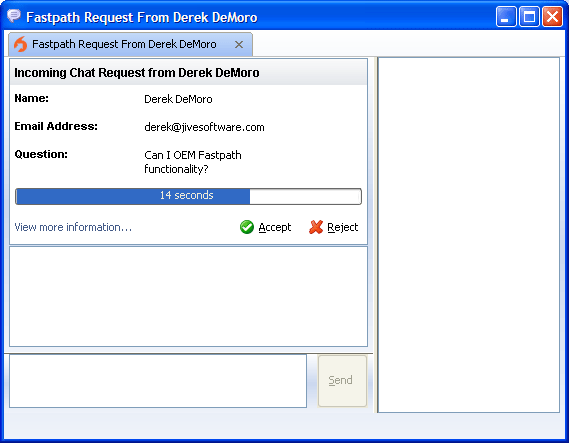Click the blank right side panel

click(468, 235)
